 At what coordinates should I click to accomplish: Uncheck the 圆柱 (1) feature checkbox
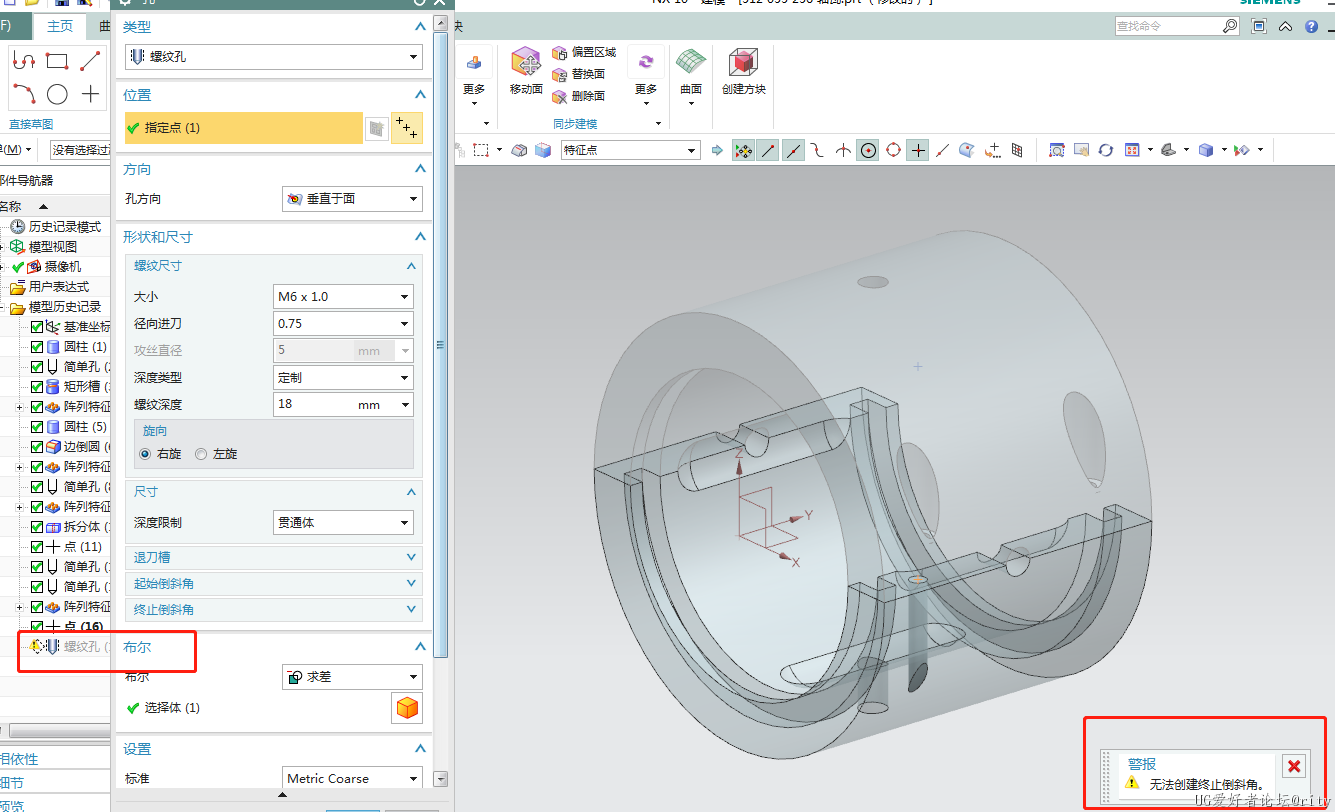point(37,347)
